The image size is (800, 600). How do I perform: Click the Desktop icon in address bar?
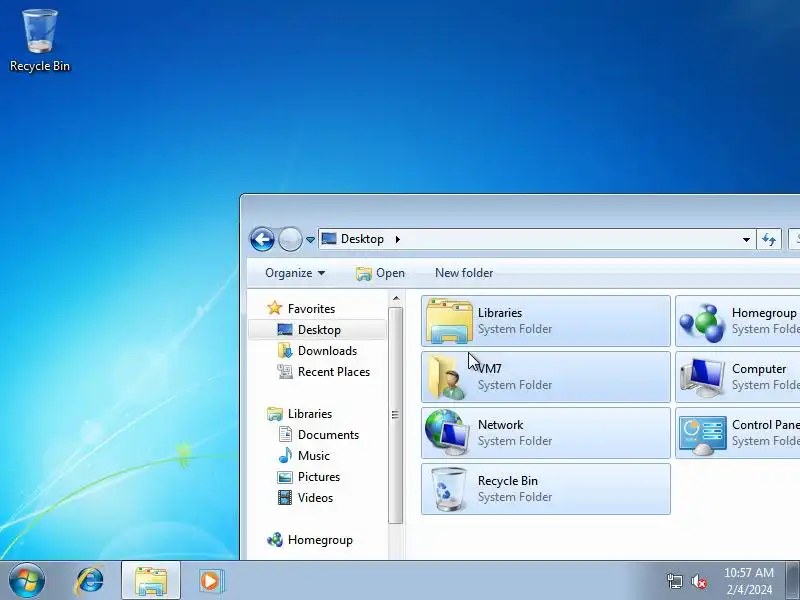(x=329, y=239)
